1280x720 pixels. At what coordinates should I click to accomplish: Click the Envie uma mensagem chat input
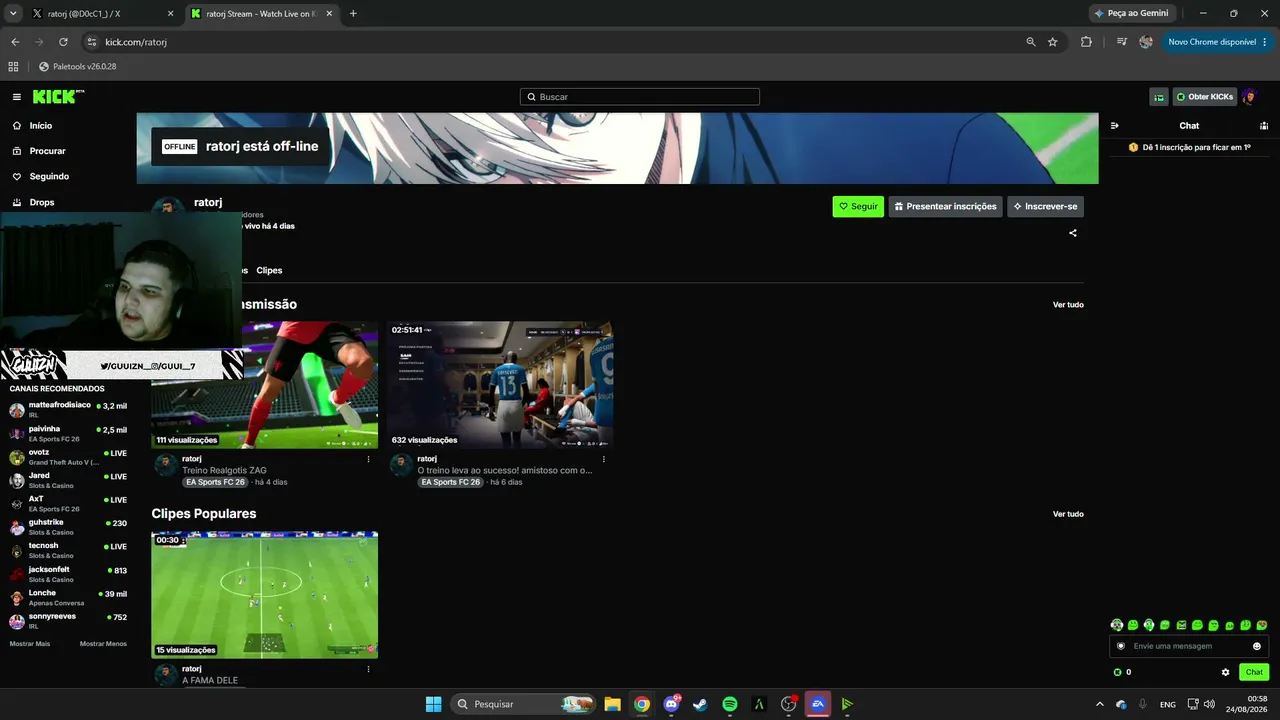click(x=1189, y=646)
